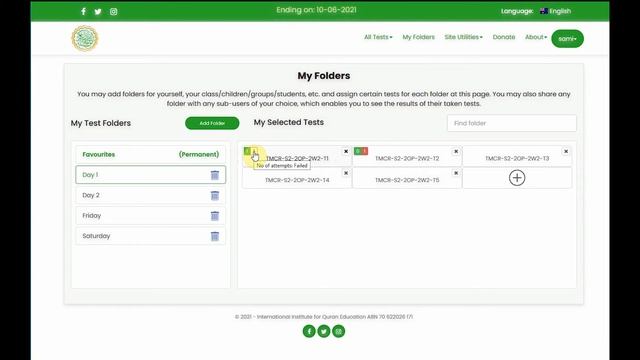
Task: Open test TMCR-S2-2OP-2W2-T5
Action: click(x=407, y=180)
